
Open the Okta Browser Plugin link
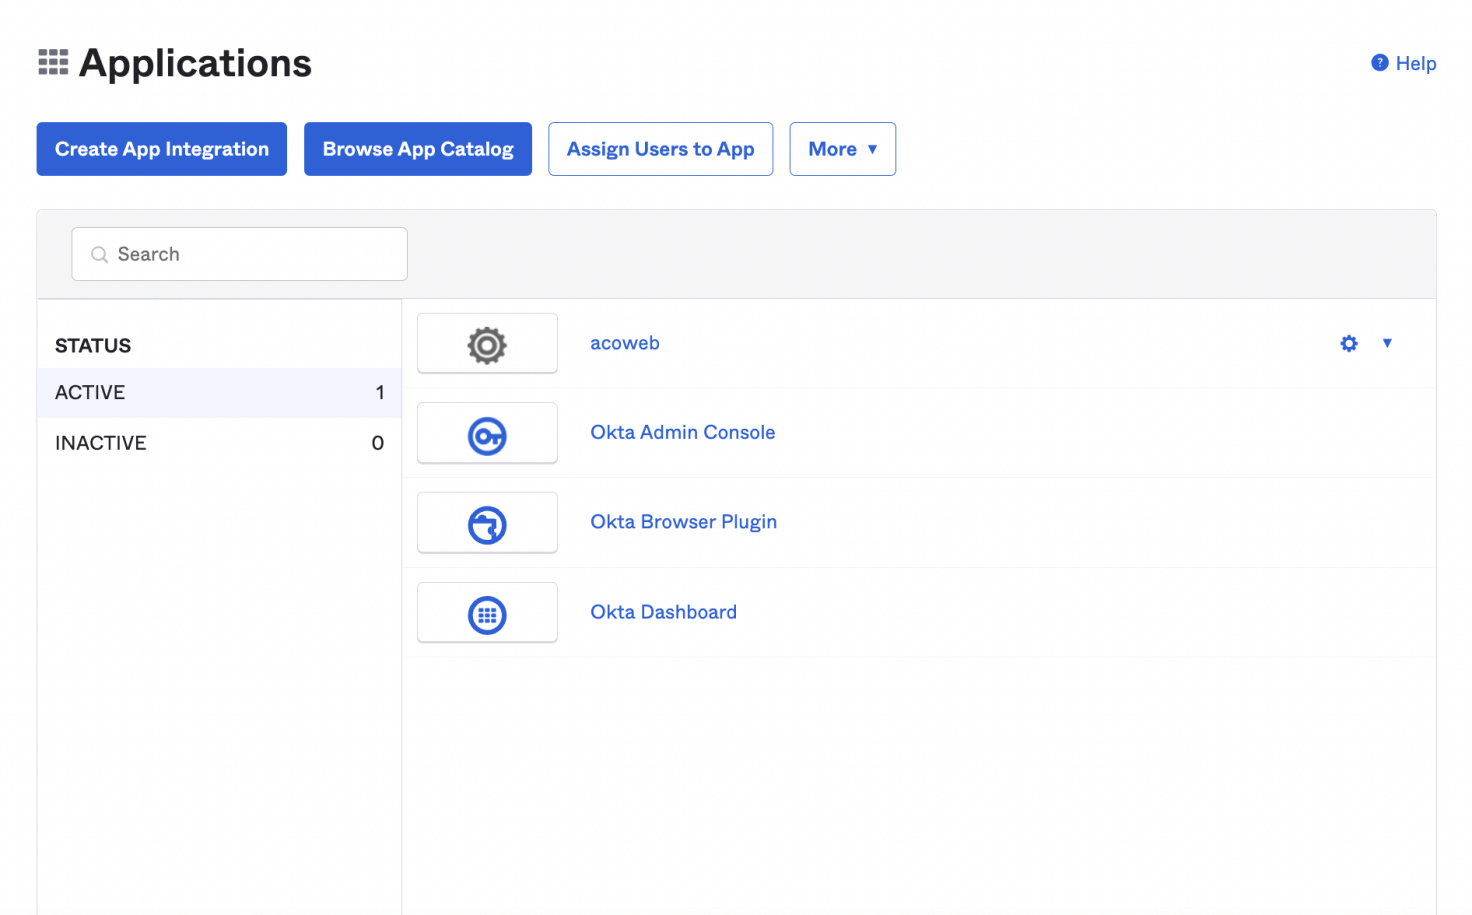tap(684, 522)
